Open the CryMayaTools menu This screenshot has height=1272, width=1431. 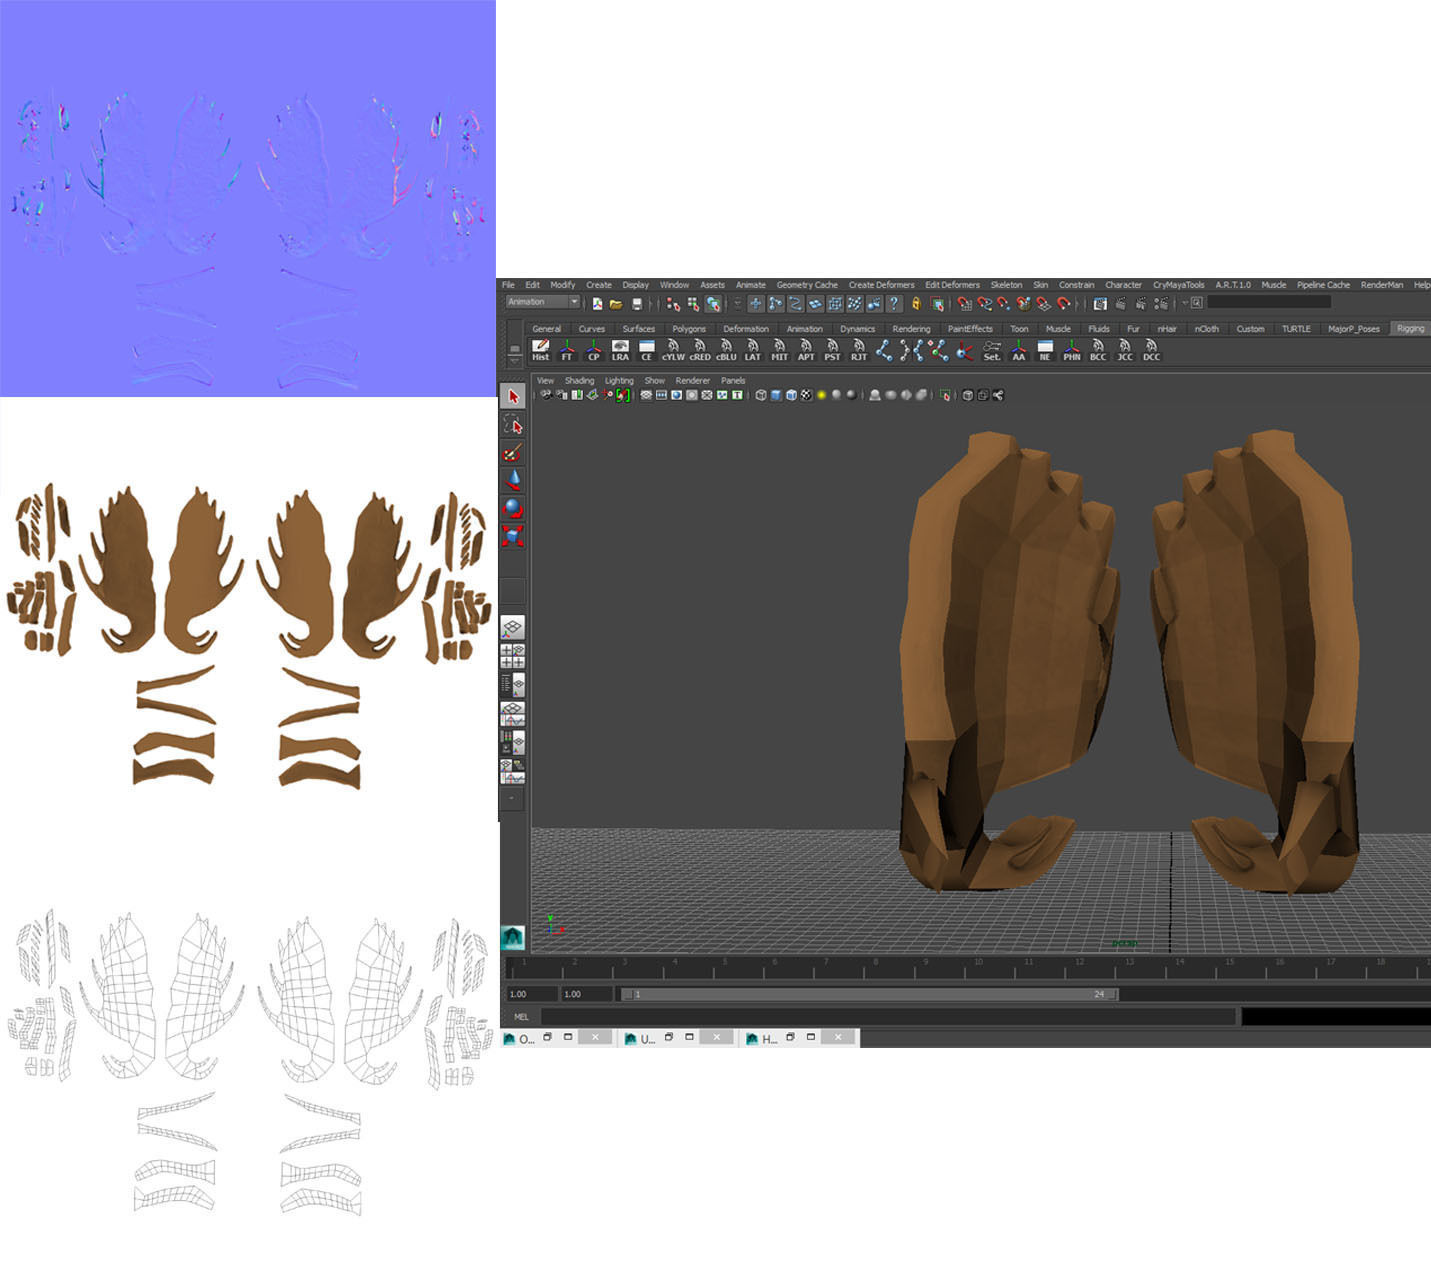pos(1179,285)
